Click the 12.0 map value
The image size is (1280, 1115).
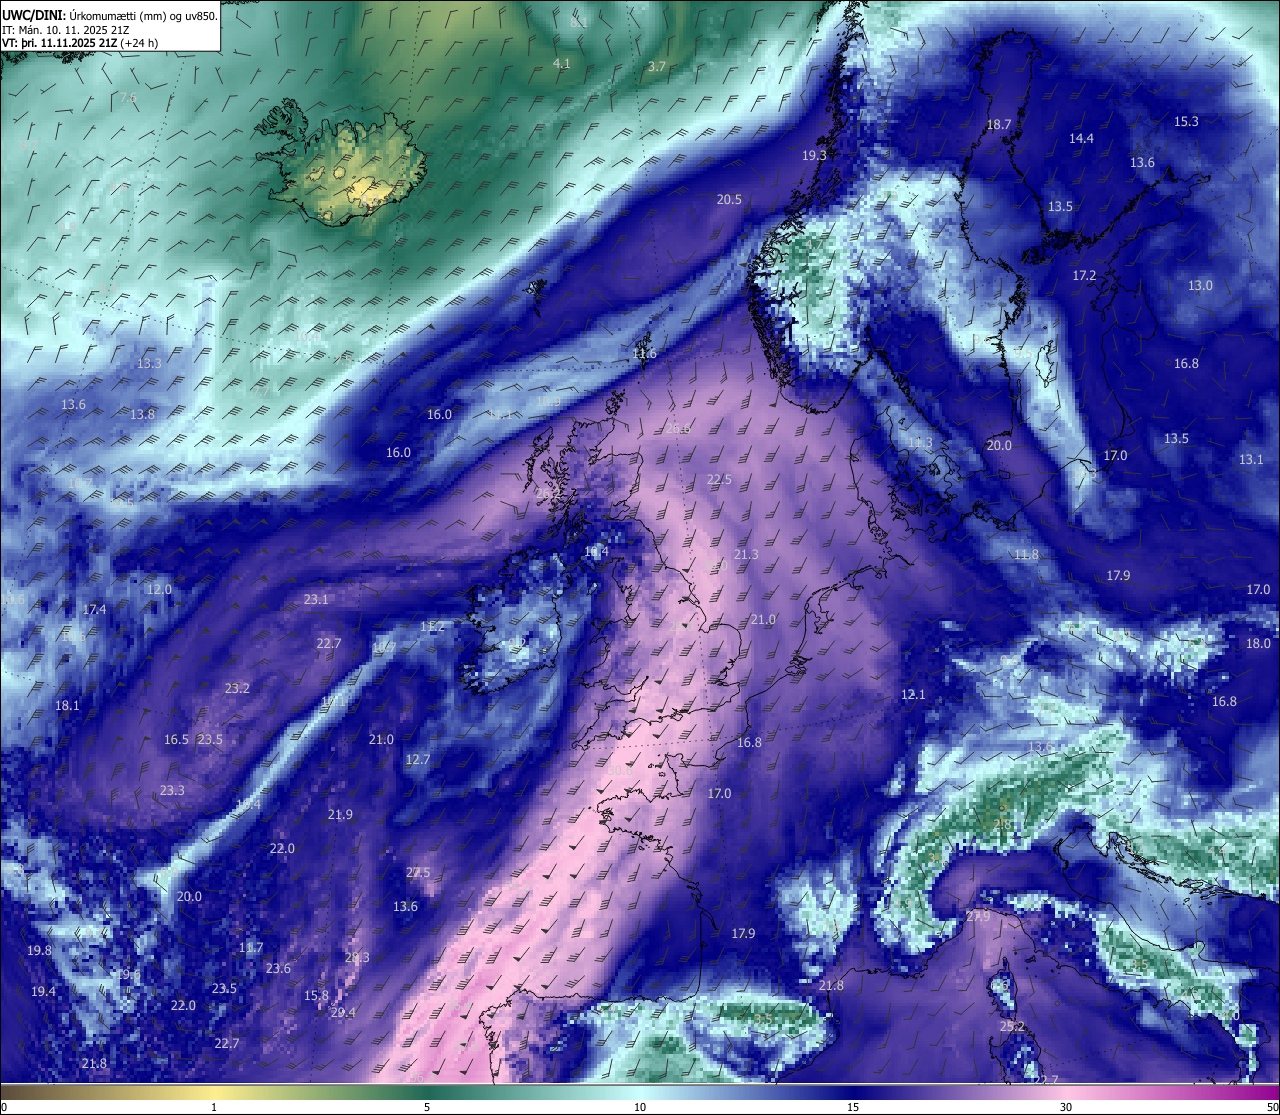(x=159, y=590)
